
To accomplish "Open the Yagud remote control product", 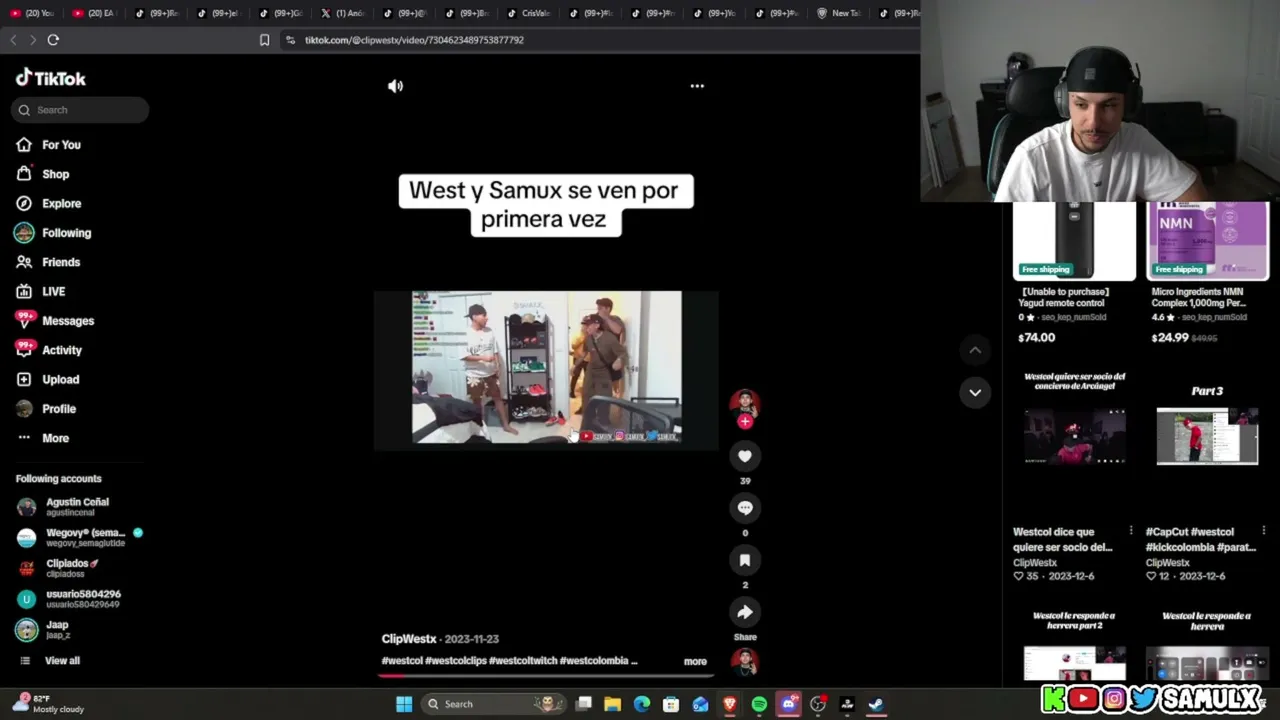I will [1074, 272].
